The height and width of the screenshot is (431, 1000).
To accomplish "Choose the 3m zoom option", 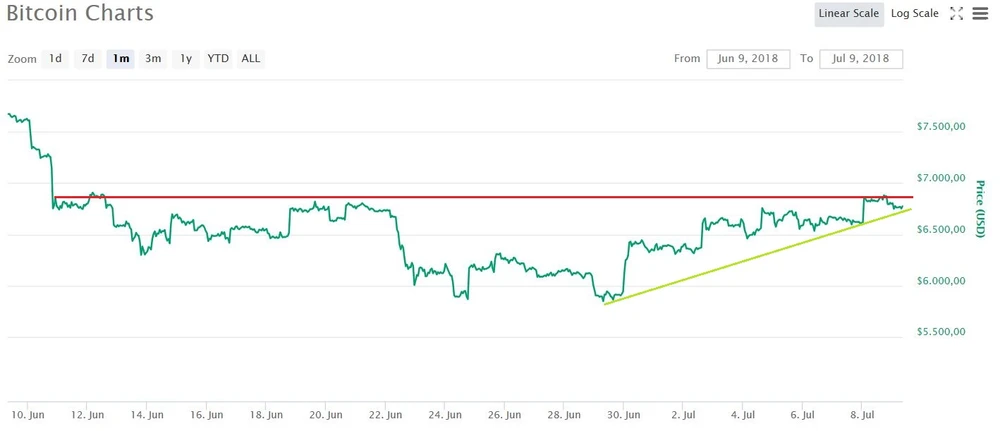I will tap(153, 59).
